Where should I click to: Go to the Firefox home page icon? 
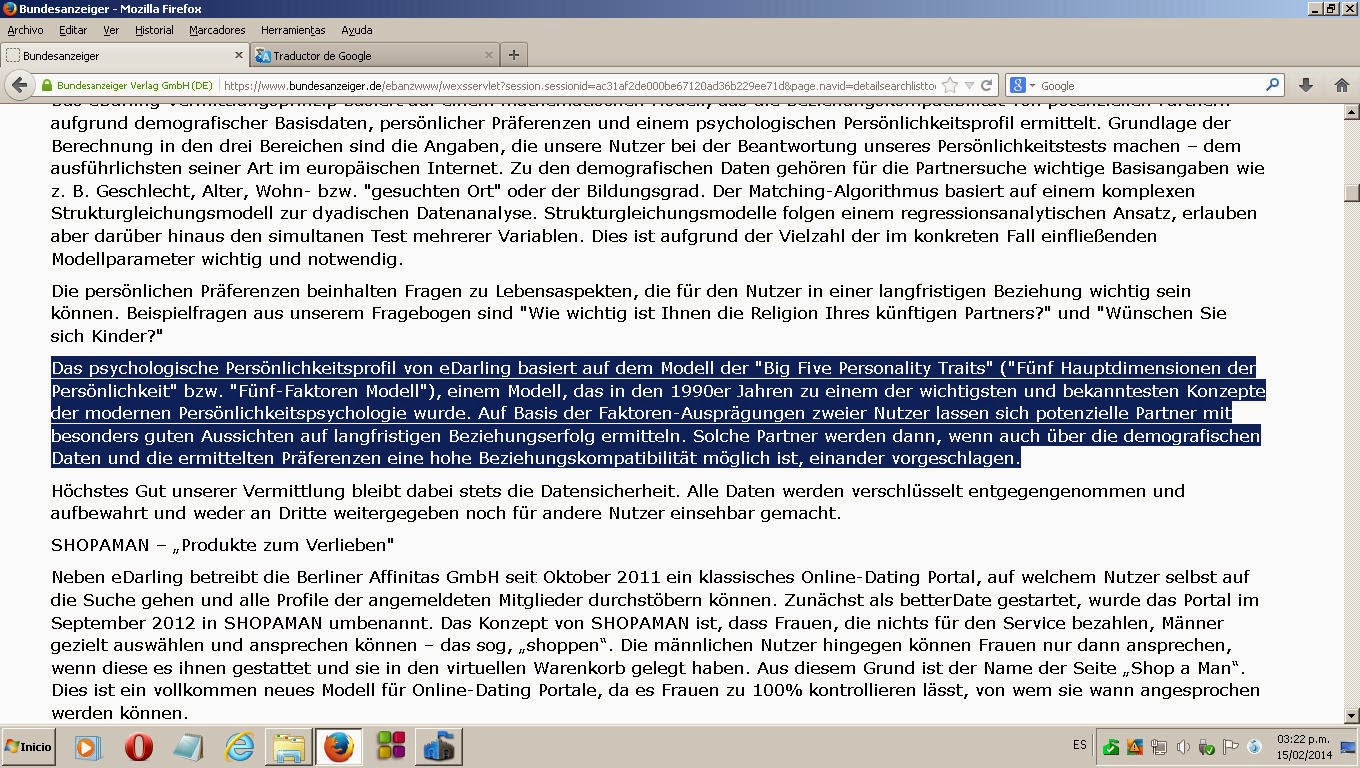click(x=1341, y=85)
